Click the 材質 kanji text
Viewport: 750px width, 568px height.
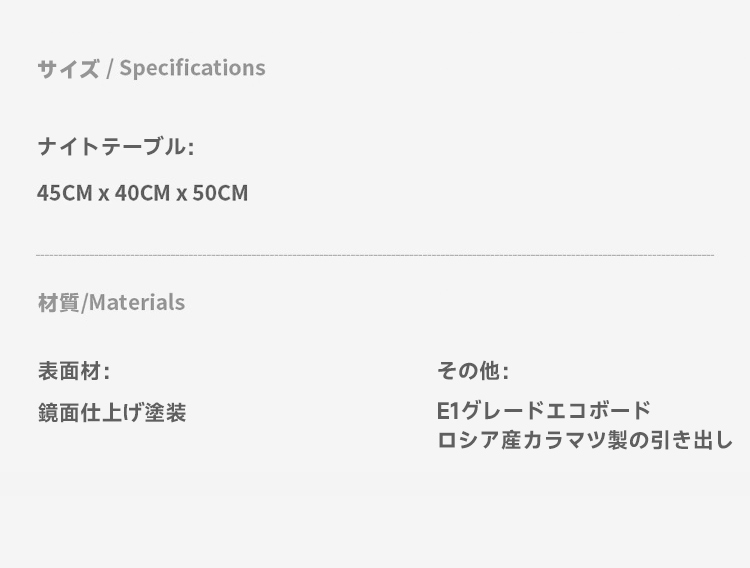click(x=58, y=303)
